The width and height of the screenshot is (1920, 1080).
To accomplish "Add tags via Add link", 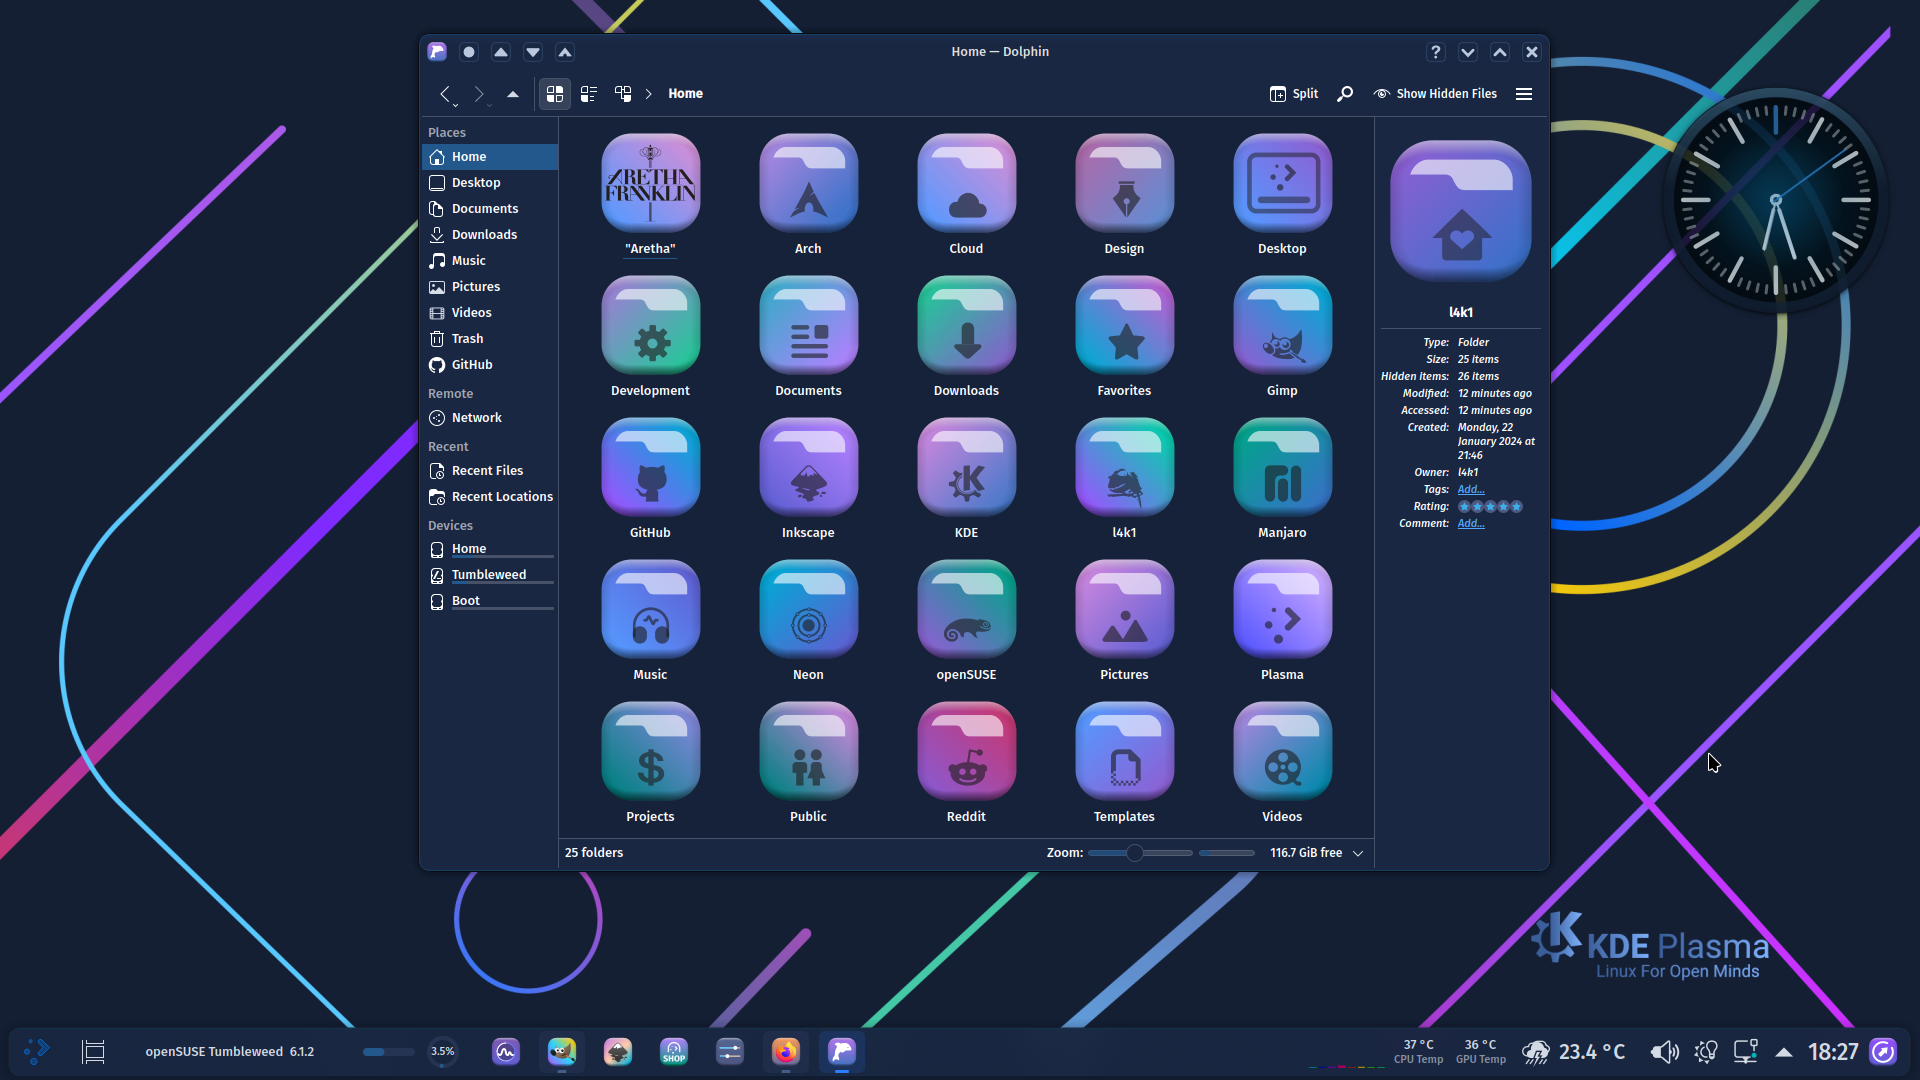I will (1470, 490).
